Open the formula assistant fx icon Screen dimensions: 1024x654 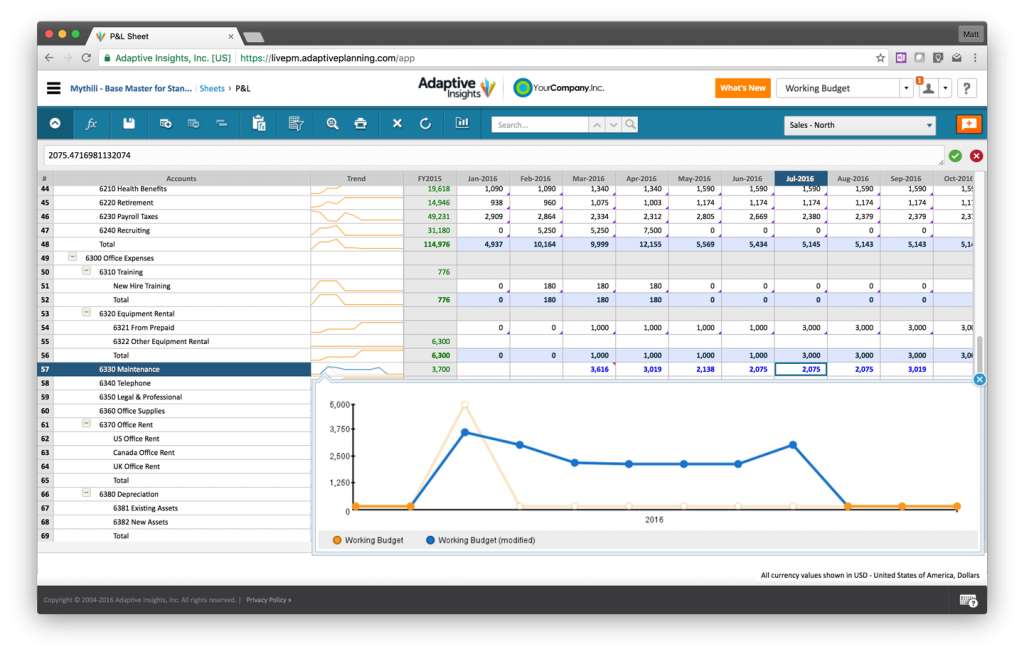91,124
